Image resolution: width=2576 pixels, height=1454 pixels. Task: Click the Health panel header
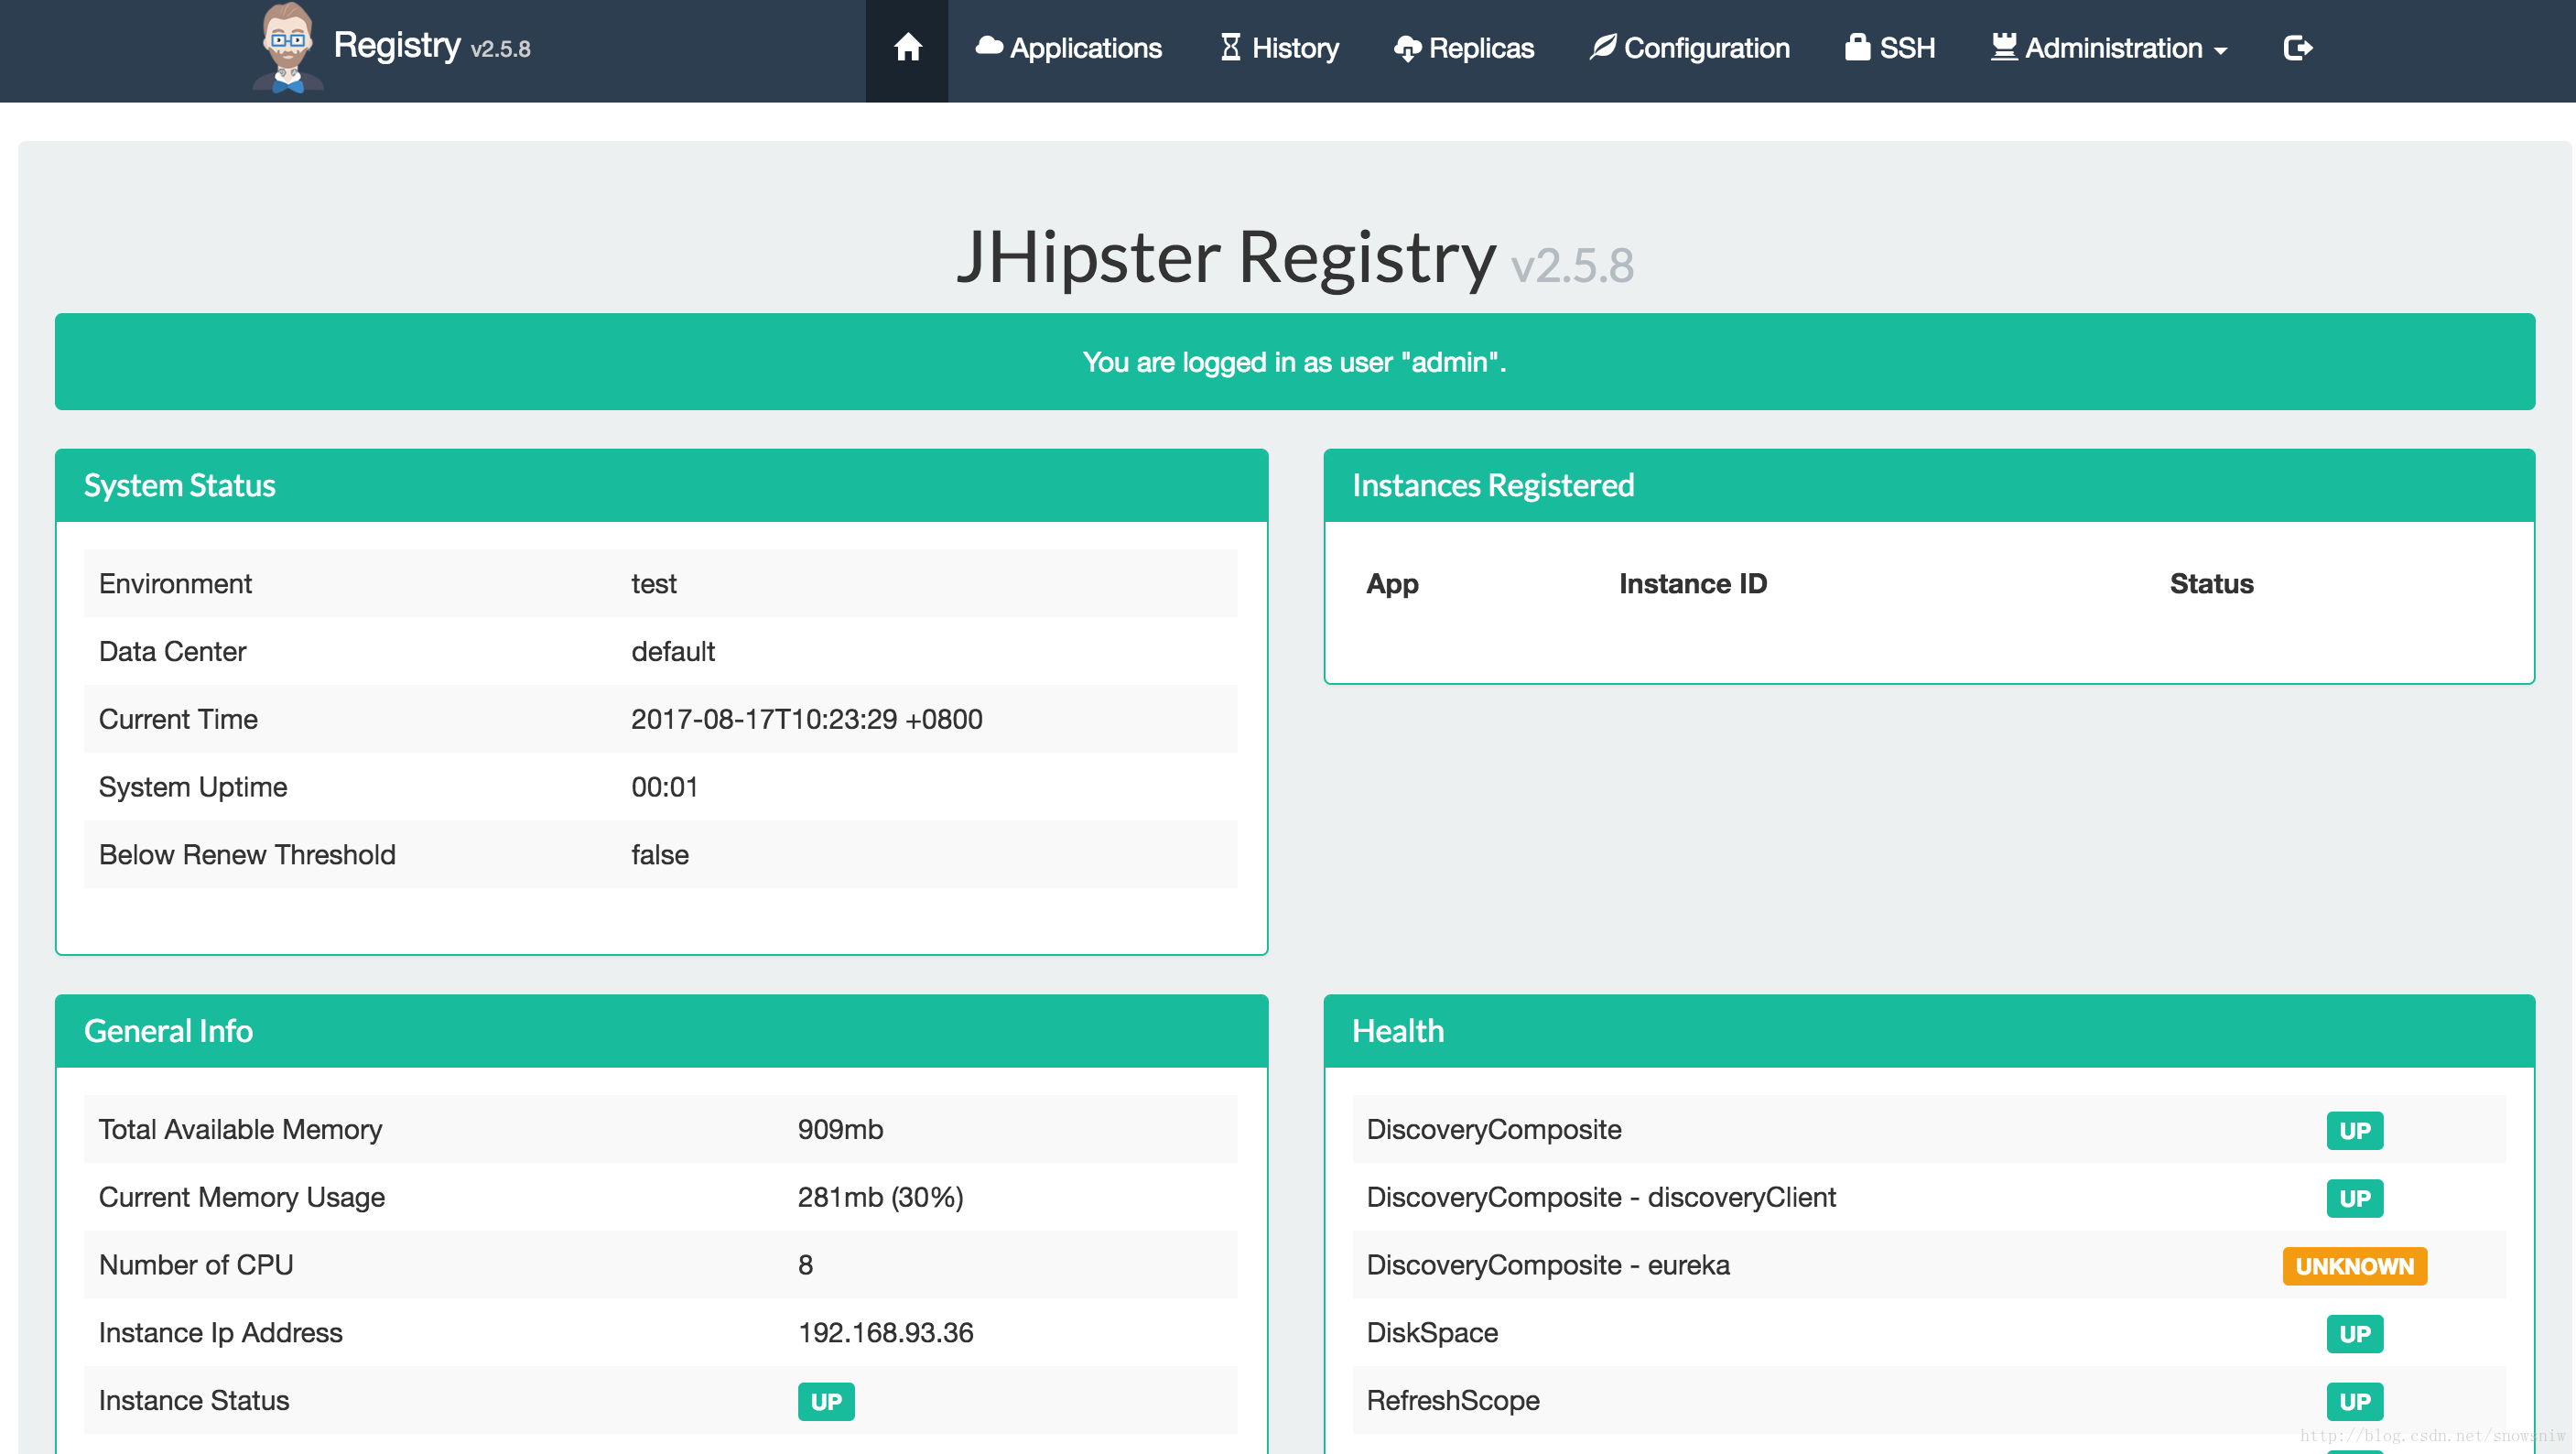pos(1929,1031)
